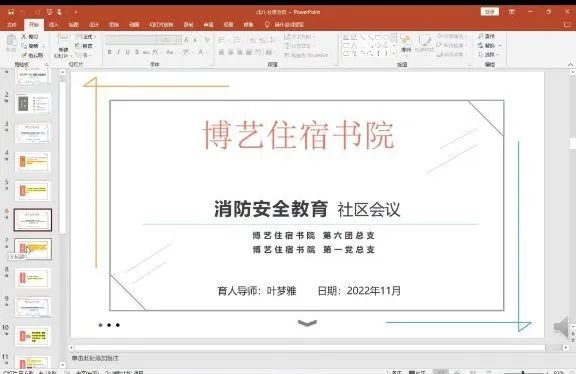The height and width of the screenshot is (374, 576).
Task: Click the Save icon in quick access toolbar
Action: tap(11, 12)
